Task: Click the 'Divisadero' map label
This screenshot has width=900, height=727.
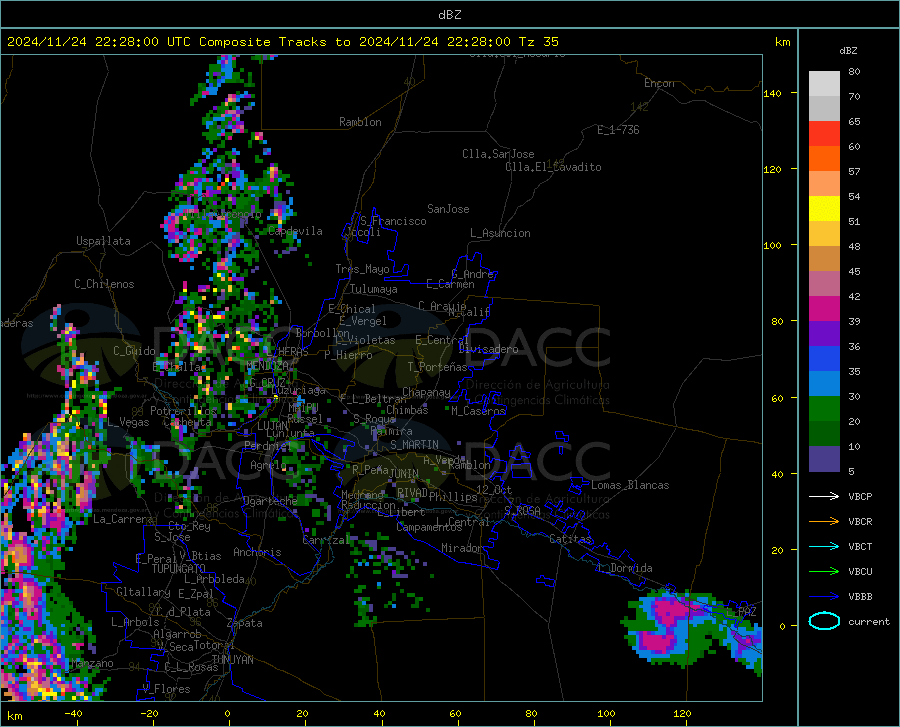Action: pos(488,349)
